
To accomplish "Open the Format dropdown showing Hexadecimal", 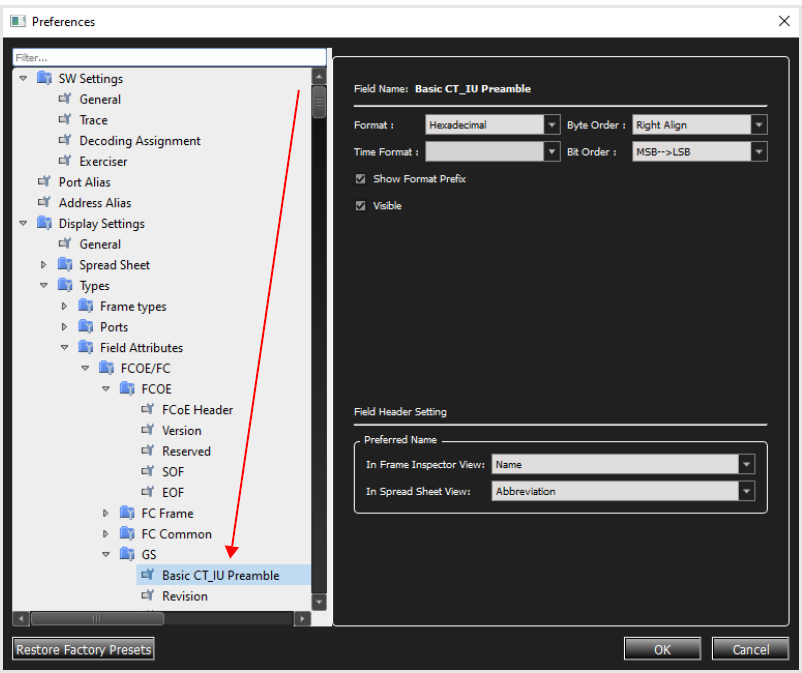I will tap(493, 125).
